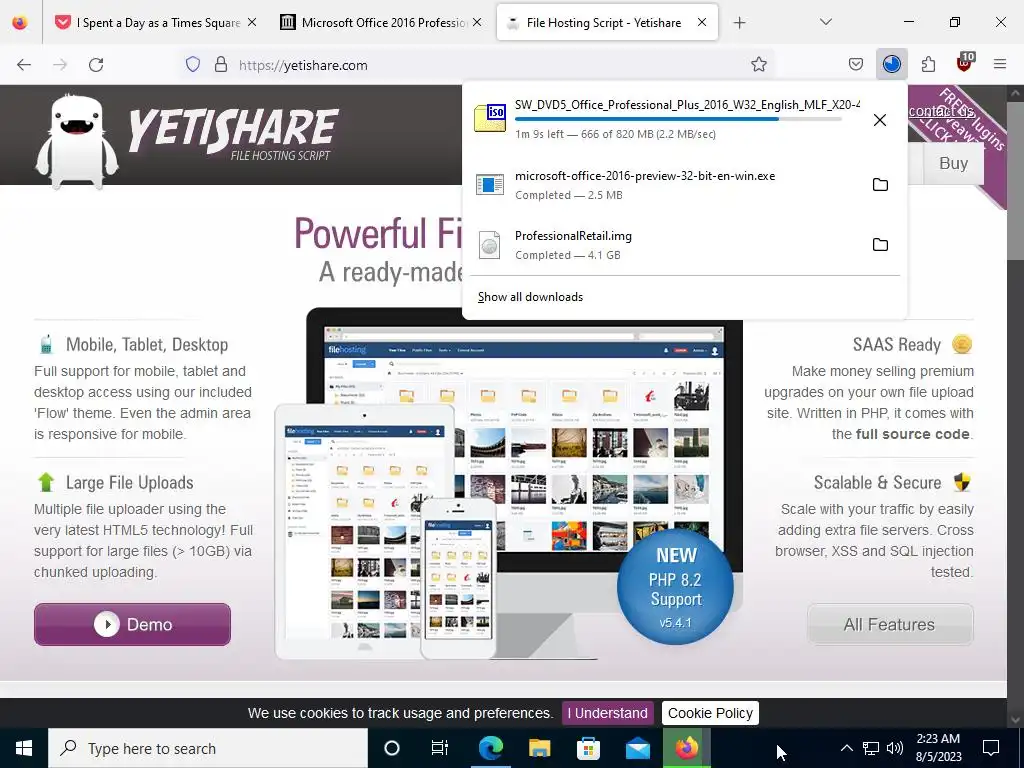This screenshot has height=768, width=1024.
Task: Open Mail app from taskbar
Action: point(637,748)
